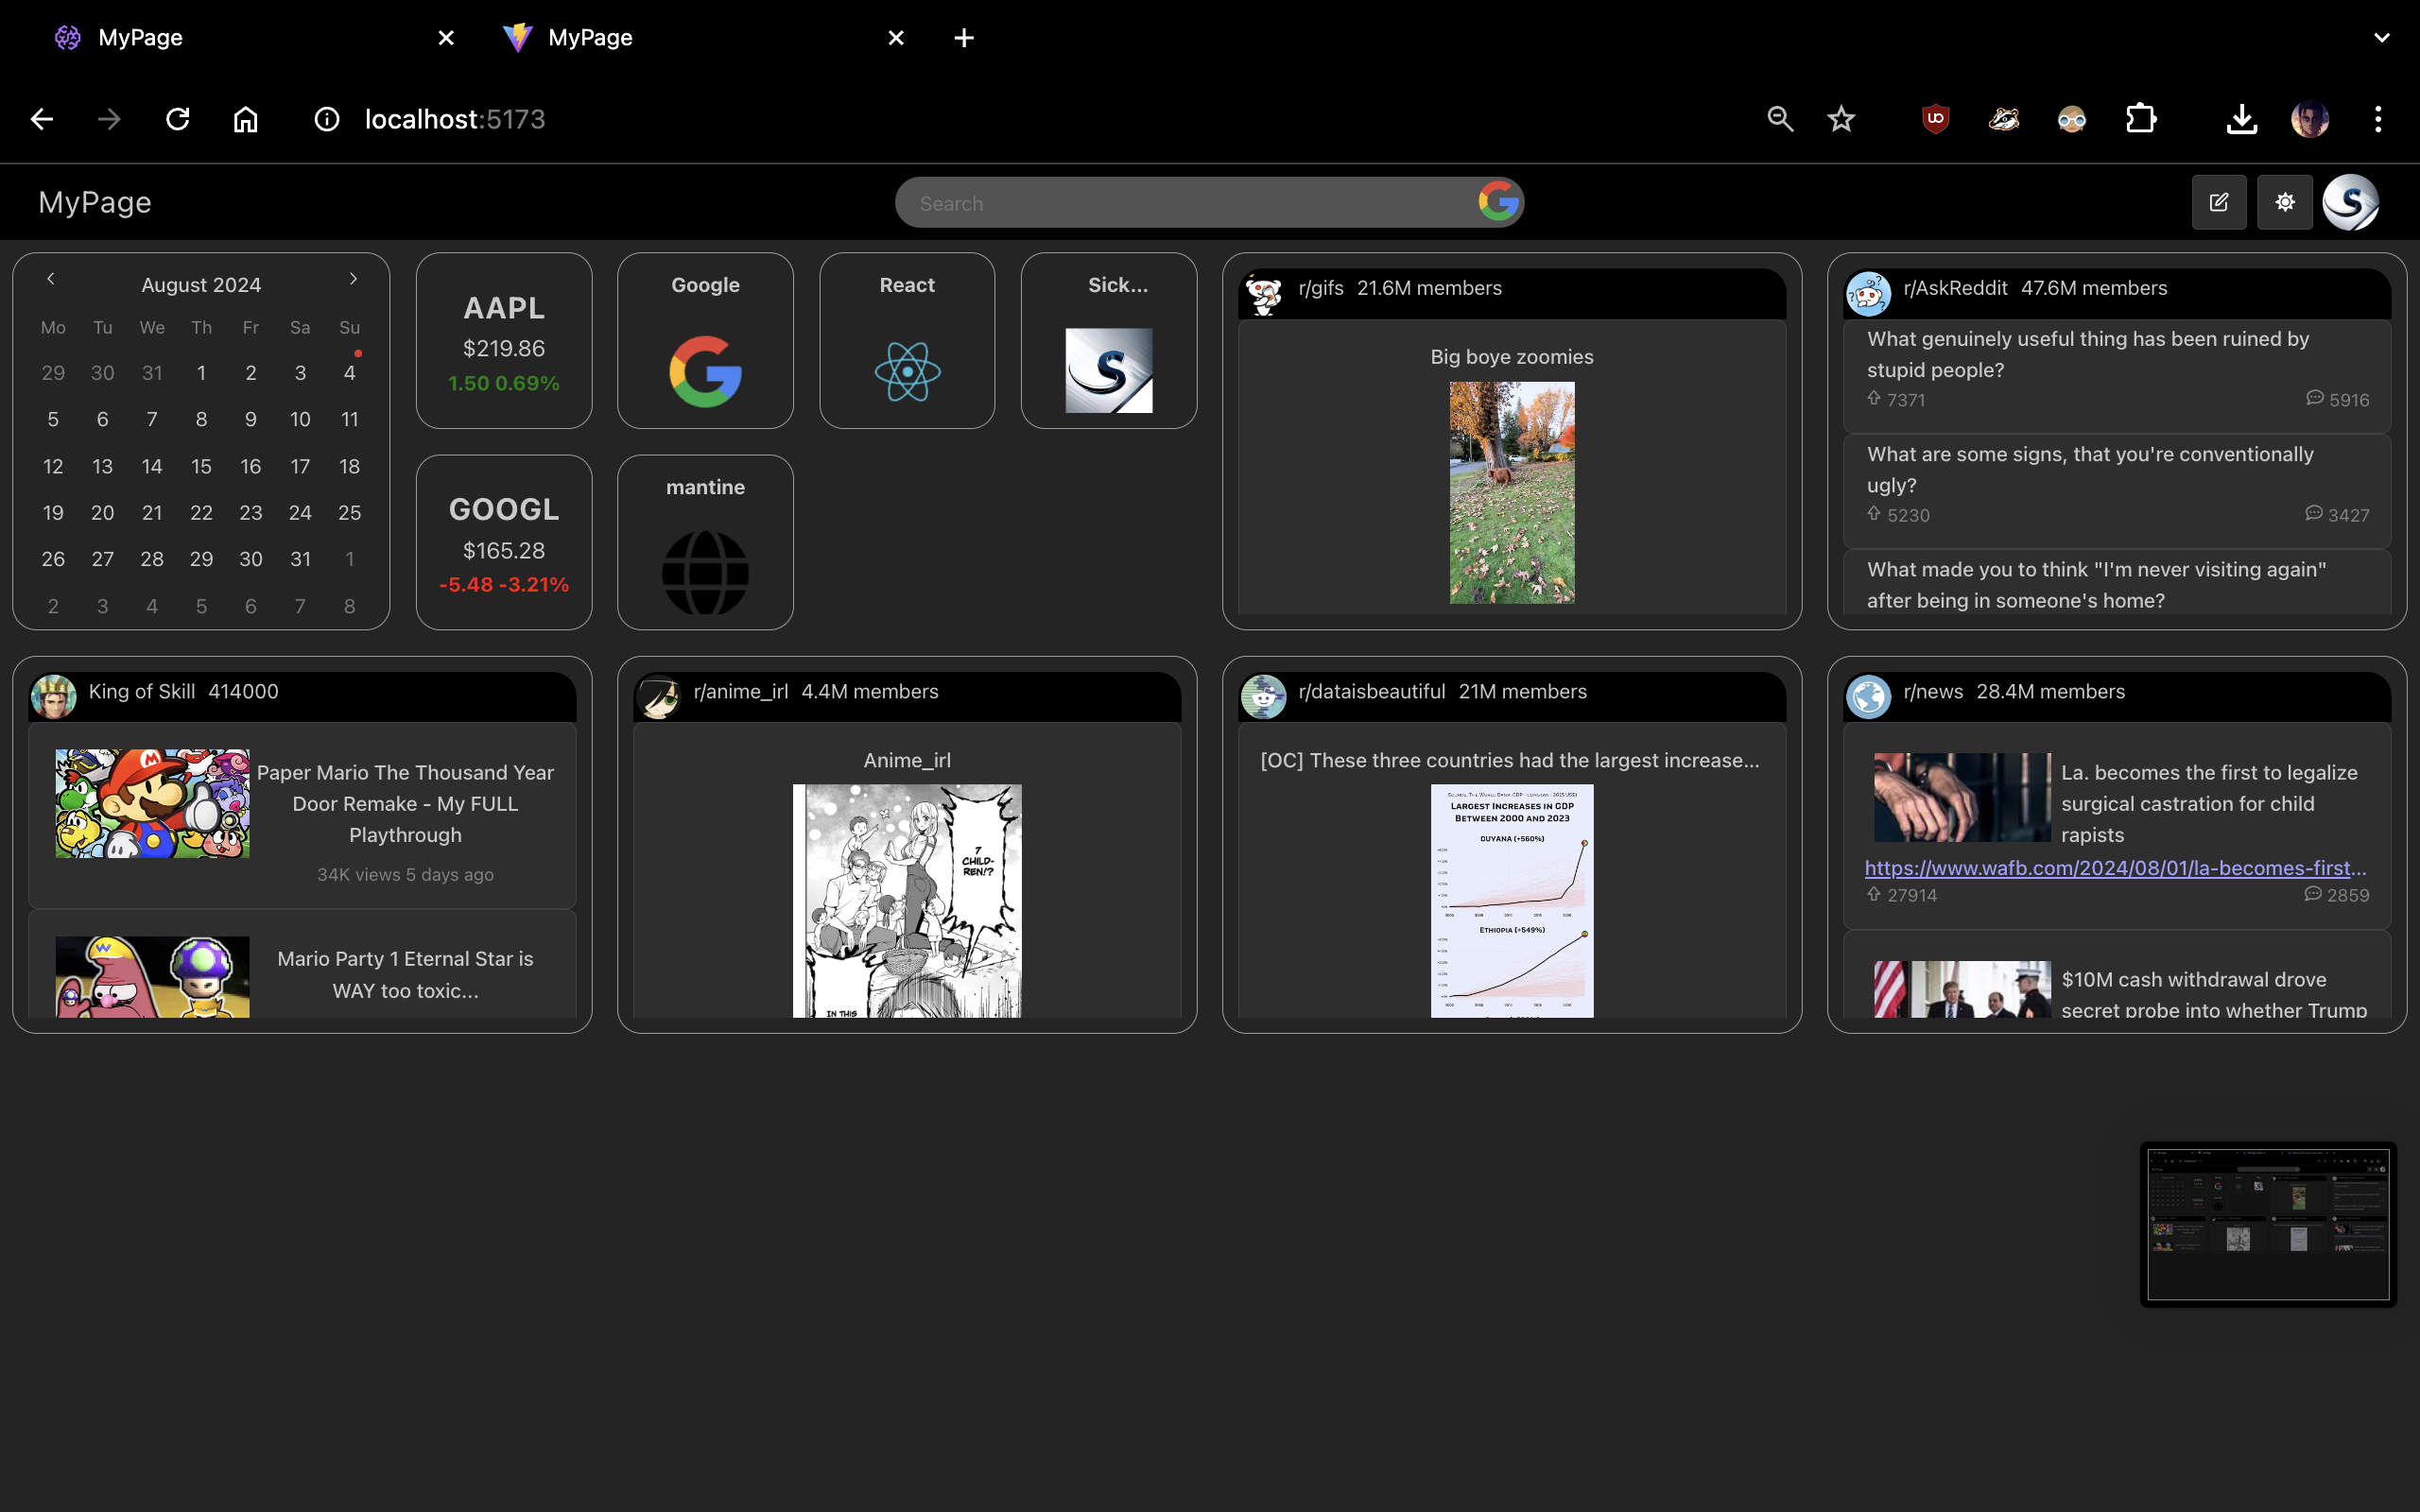Screen dimensions: 2420x1512
Task: Click the AAPL stock card
Action: (x=504, y=341)
